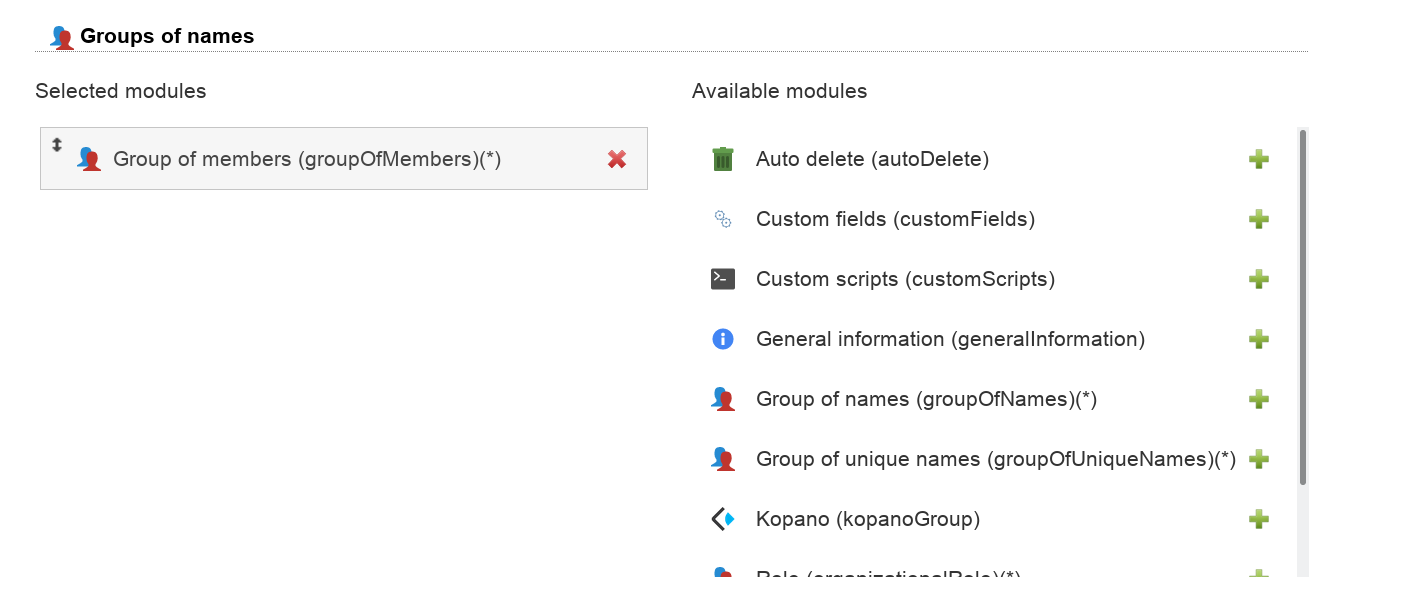Click the Group of unique names label
Image resolution: width=1413 pixels, height=606 pixels.
click(x=995, y=459)
